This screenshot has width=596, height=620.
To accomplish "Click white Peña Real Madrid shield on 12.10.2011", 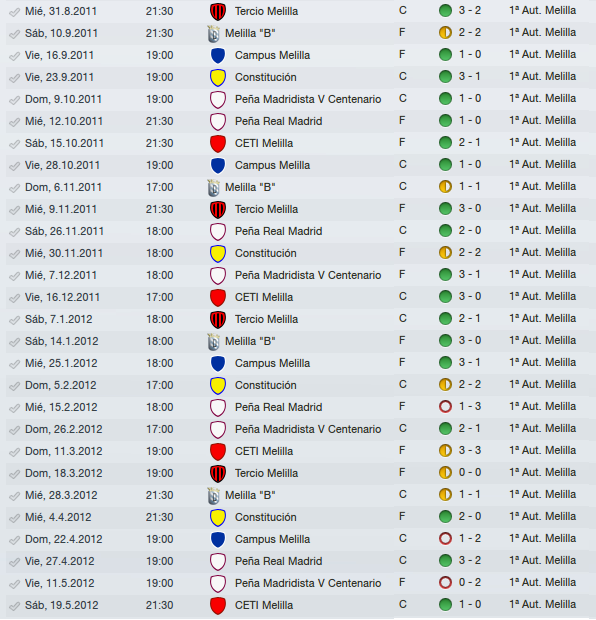I will 218,121.
